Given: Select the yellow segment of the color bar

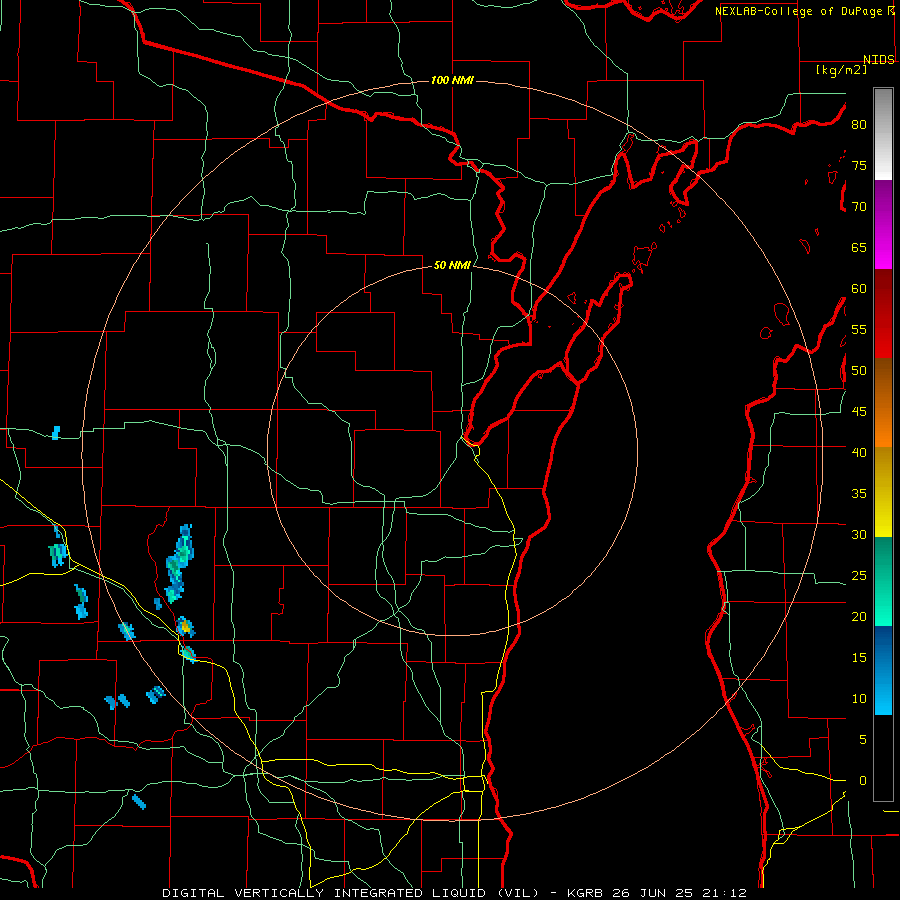Looking at the screenshot, I should [x=883, y=492].
